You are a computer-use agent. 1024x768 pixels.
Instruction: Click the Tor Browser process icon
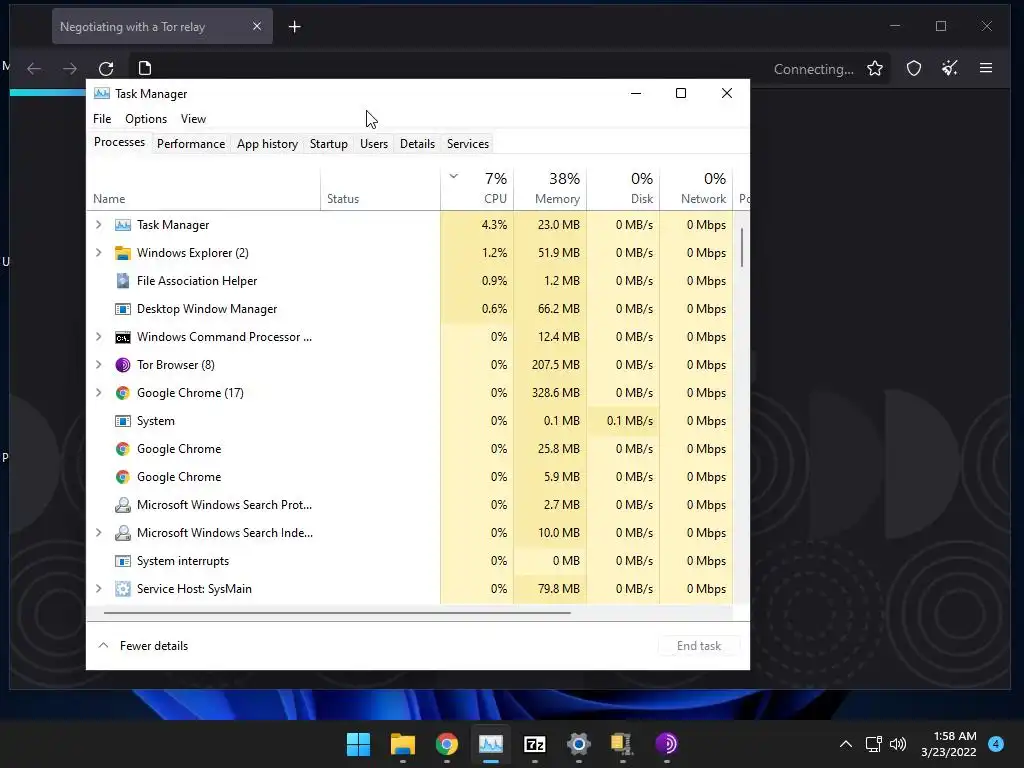coord(123,365)
